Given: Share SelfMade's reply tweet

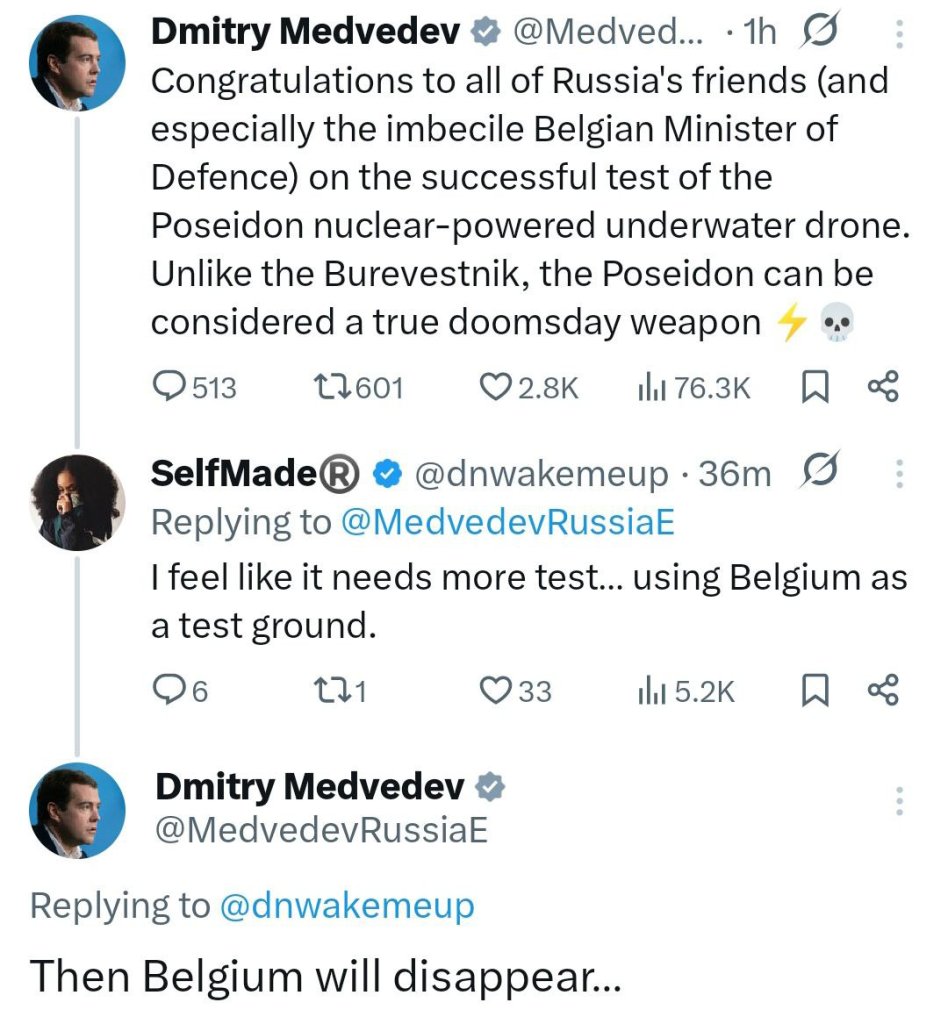Looking at the screenshot, I should 883,690.
